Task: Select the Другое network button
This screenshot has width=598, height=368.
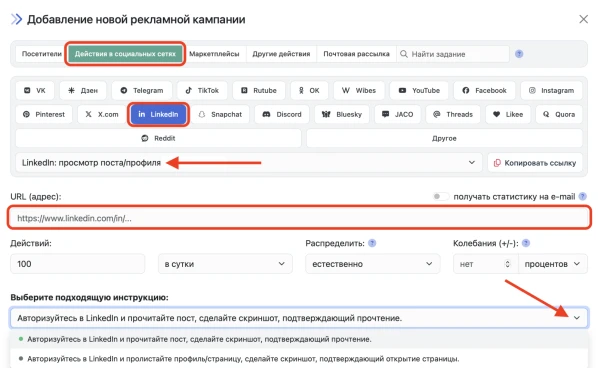Action: click(x=444, y=138)
